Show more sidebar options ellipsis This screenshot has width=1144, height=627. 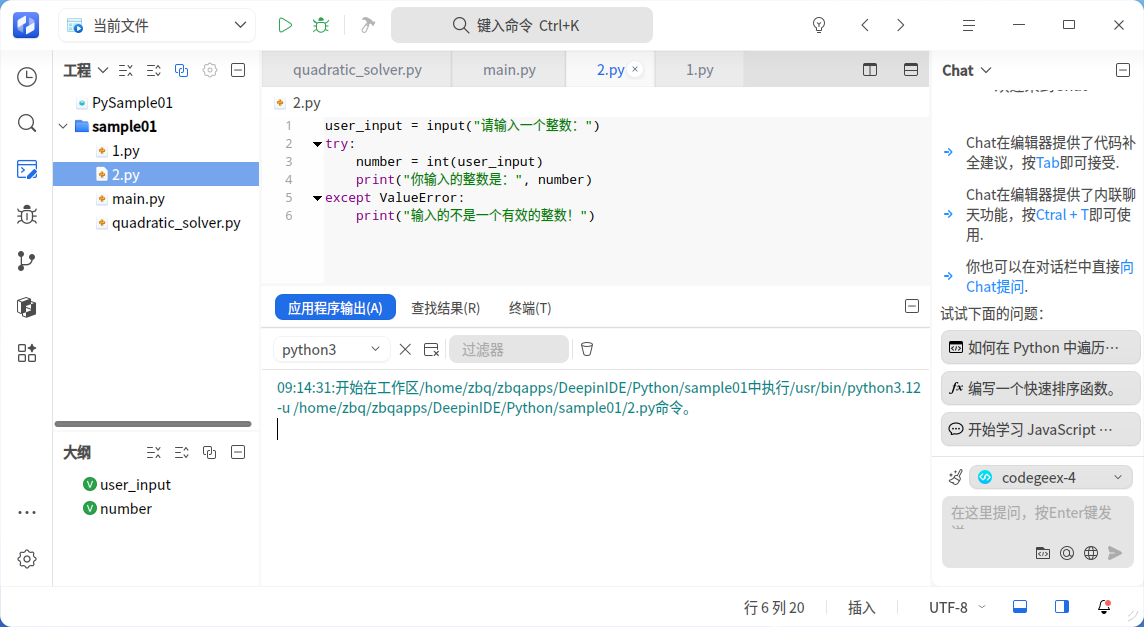[27, 512]
